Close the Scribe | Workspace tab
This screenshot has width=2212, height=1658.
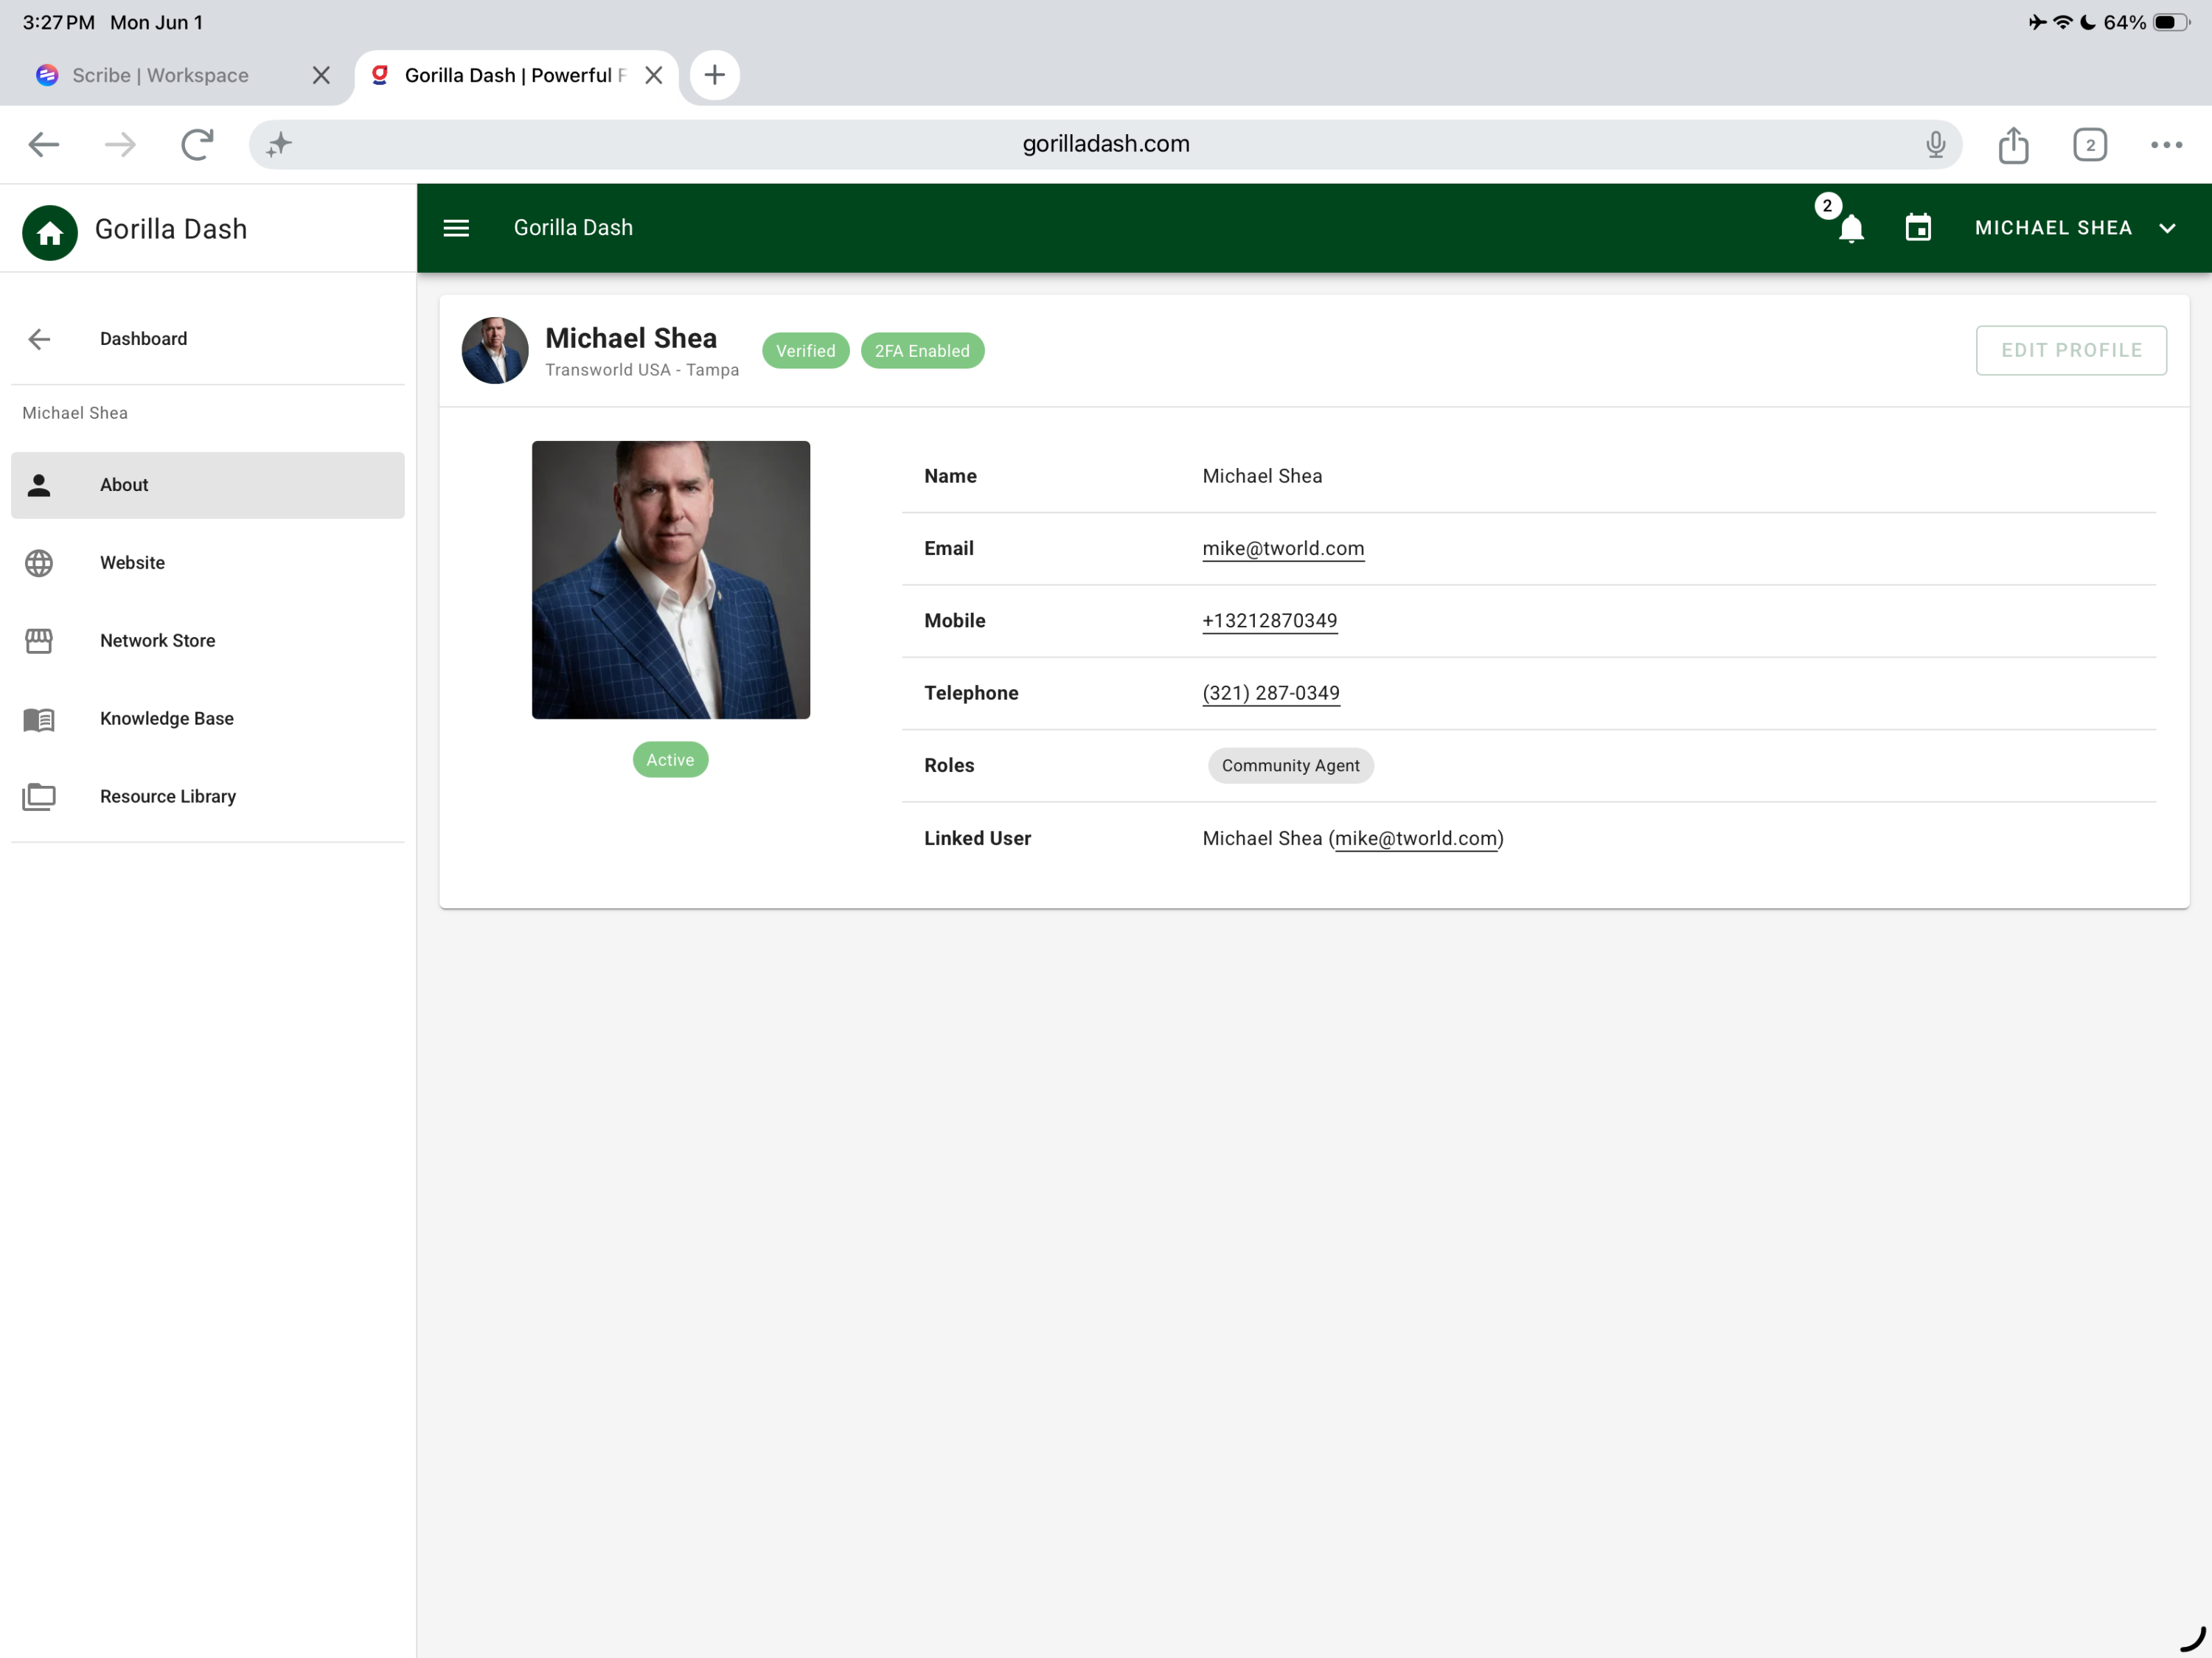point(321,75)
